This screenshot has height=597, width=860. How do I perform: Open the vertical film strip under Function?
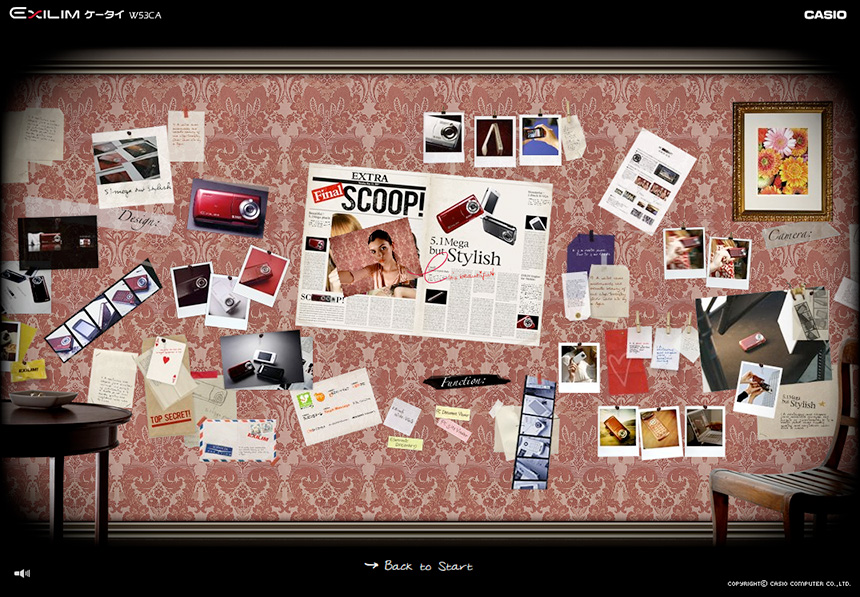(x=534, y=433)
